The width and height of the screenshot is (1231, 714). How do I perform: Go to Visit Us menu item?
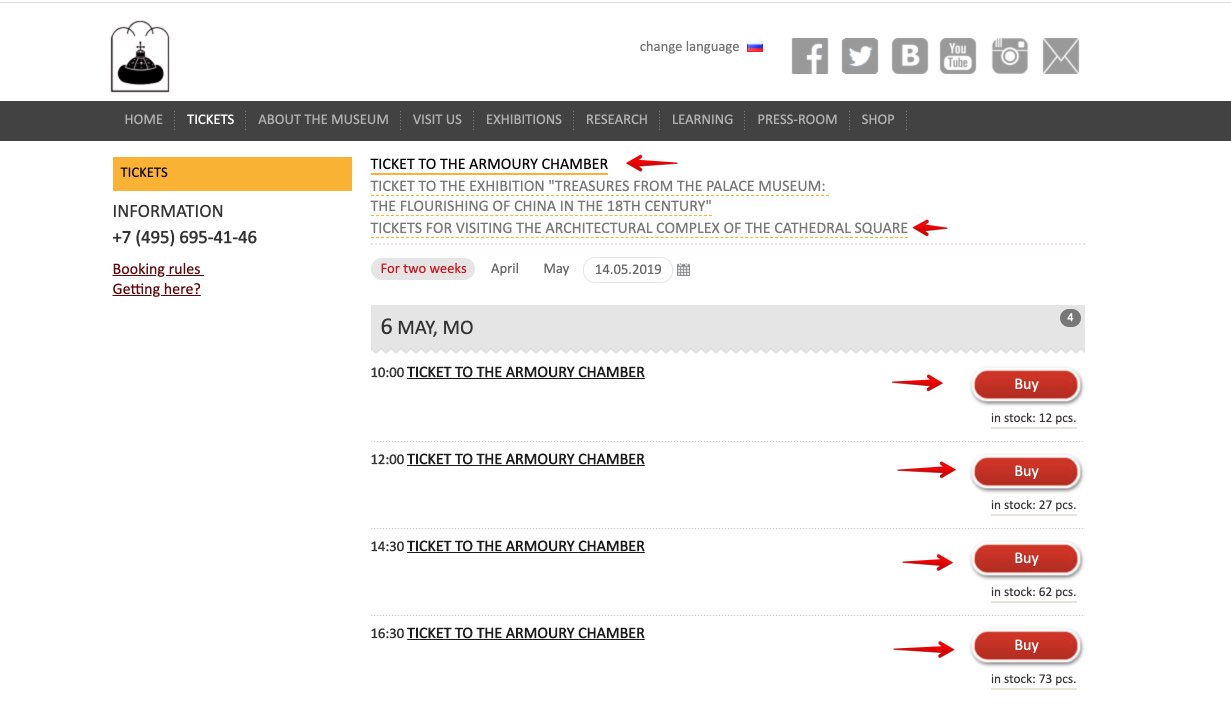[x=437, y=120]
